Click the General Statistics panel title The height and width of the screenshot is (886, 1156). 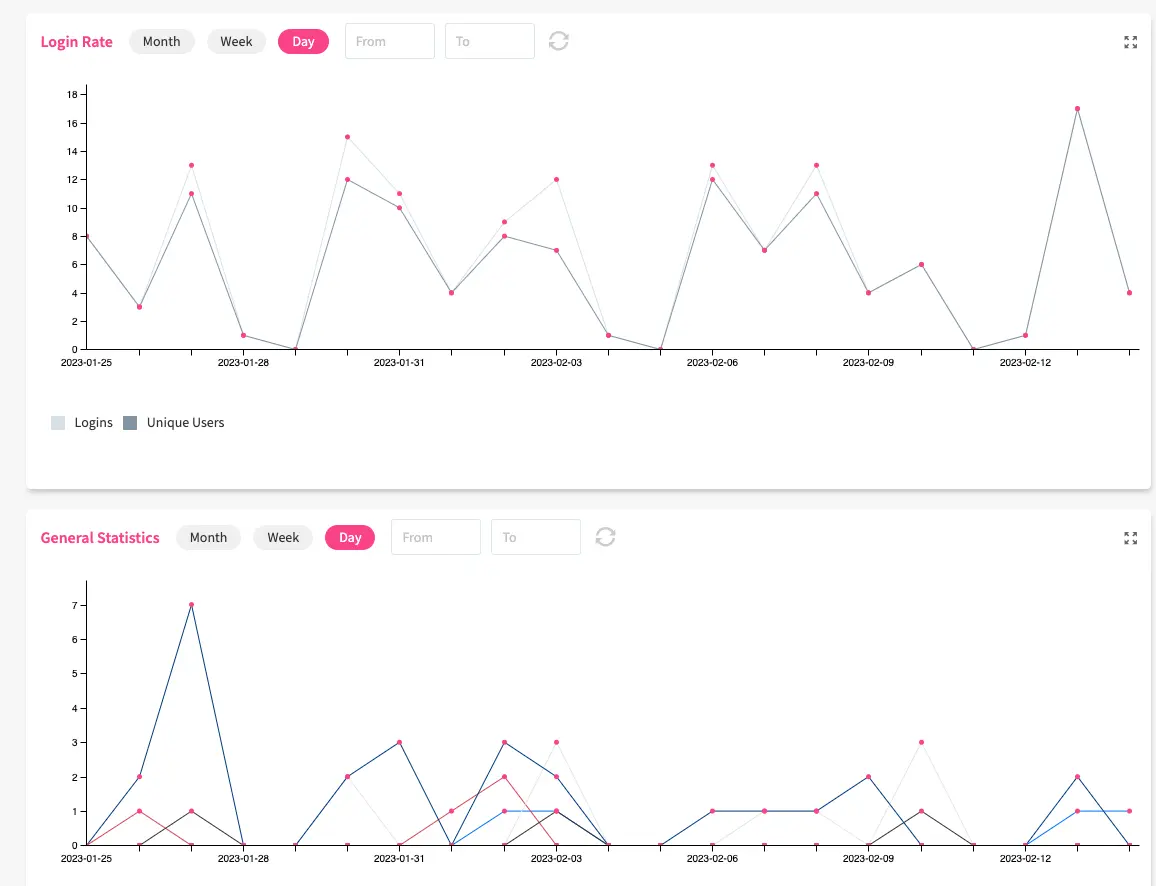100,538
